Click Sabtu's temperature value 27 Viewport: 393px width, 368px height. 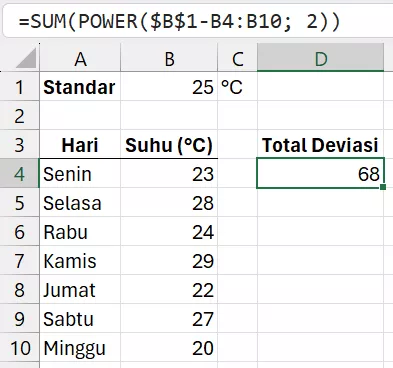tap(169, 319)
